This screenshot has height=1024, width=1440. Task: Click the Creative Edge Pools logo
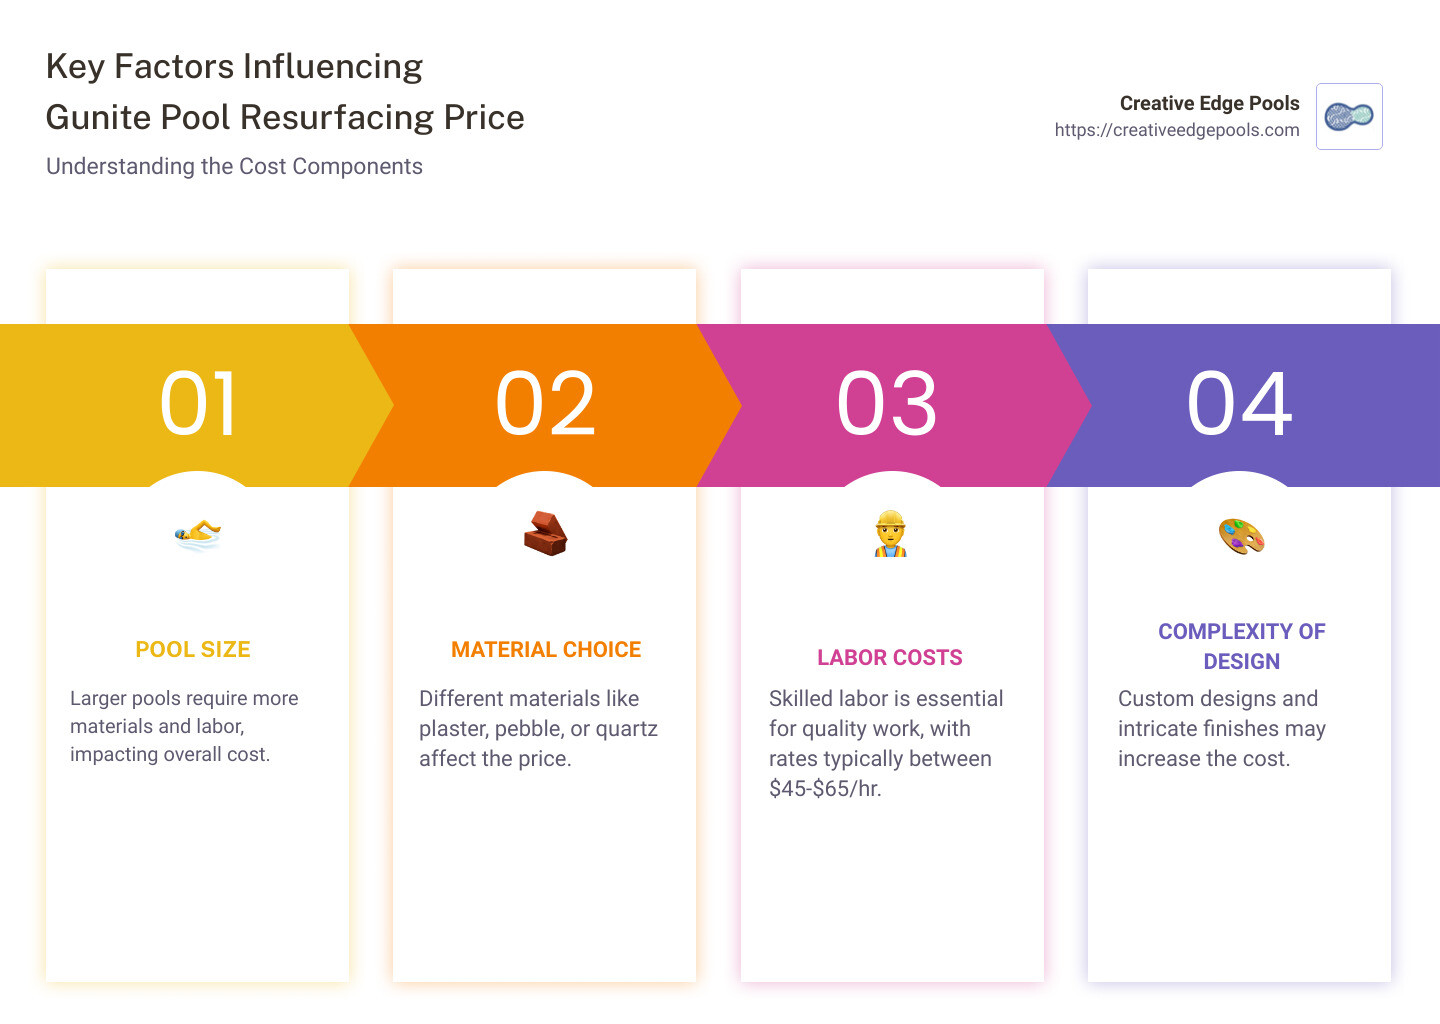[1349, 117]
